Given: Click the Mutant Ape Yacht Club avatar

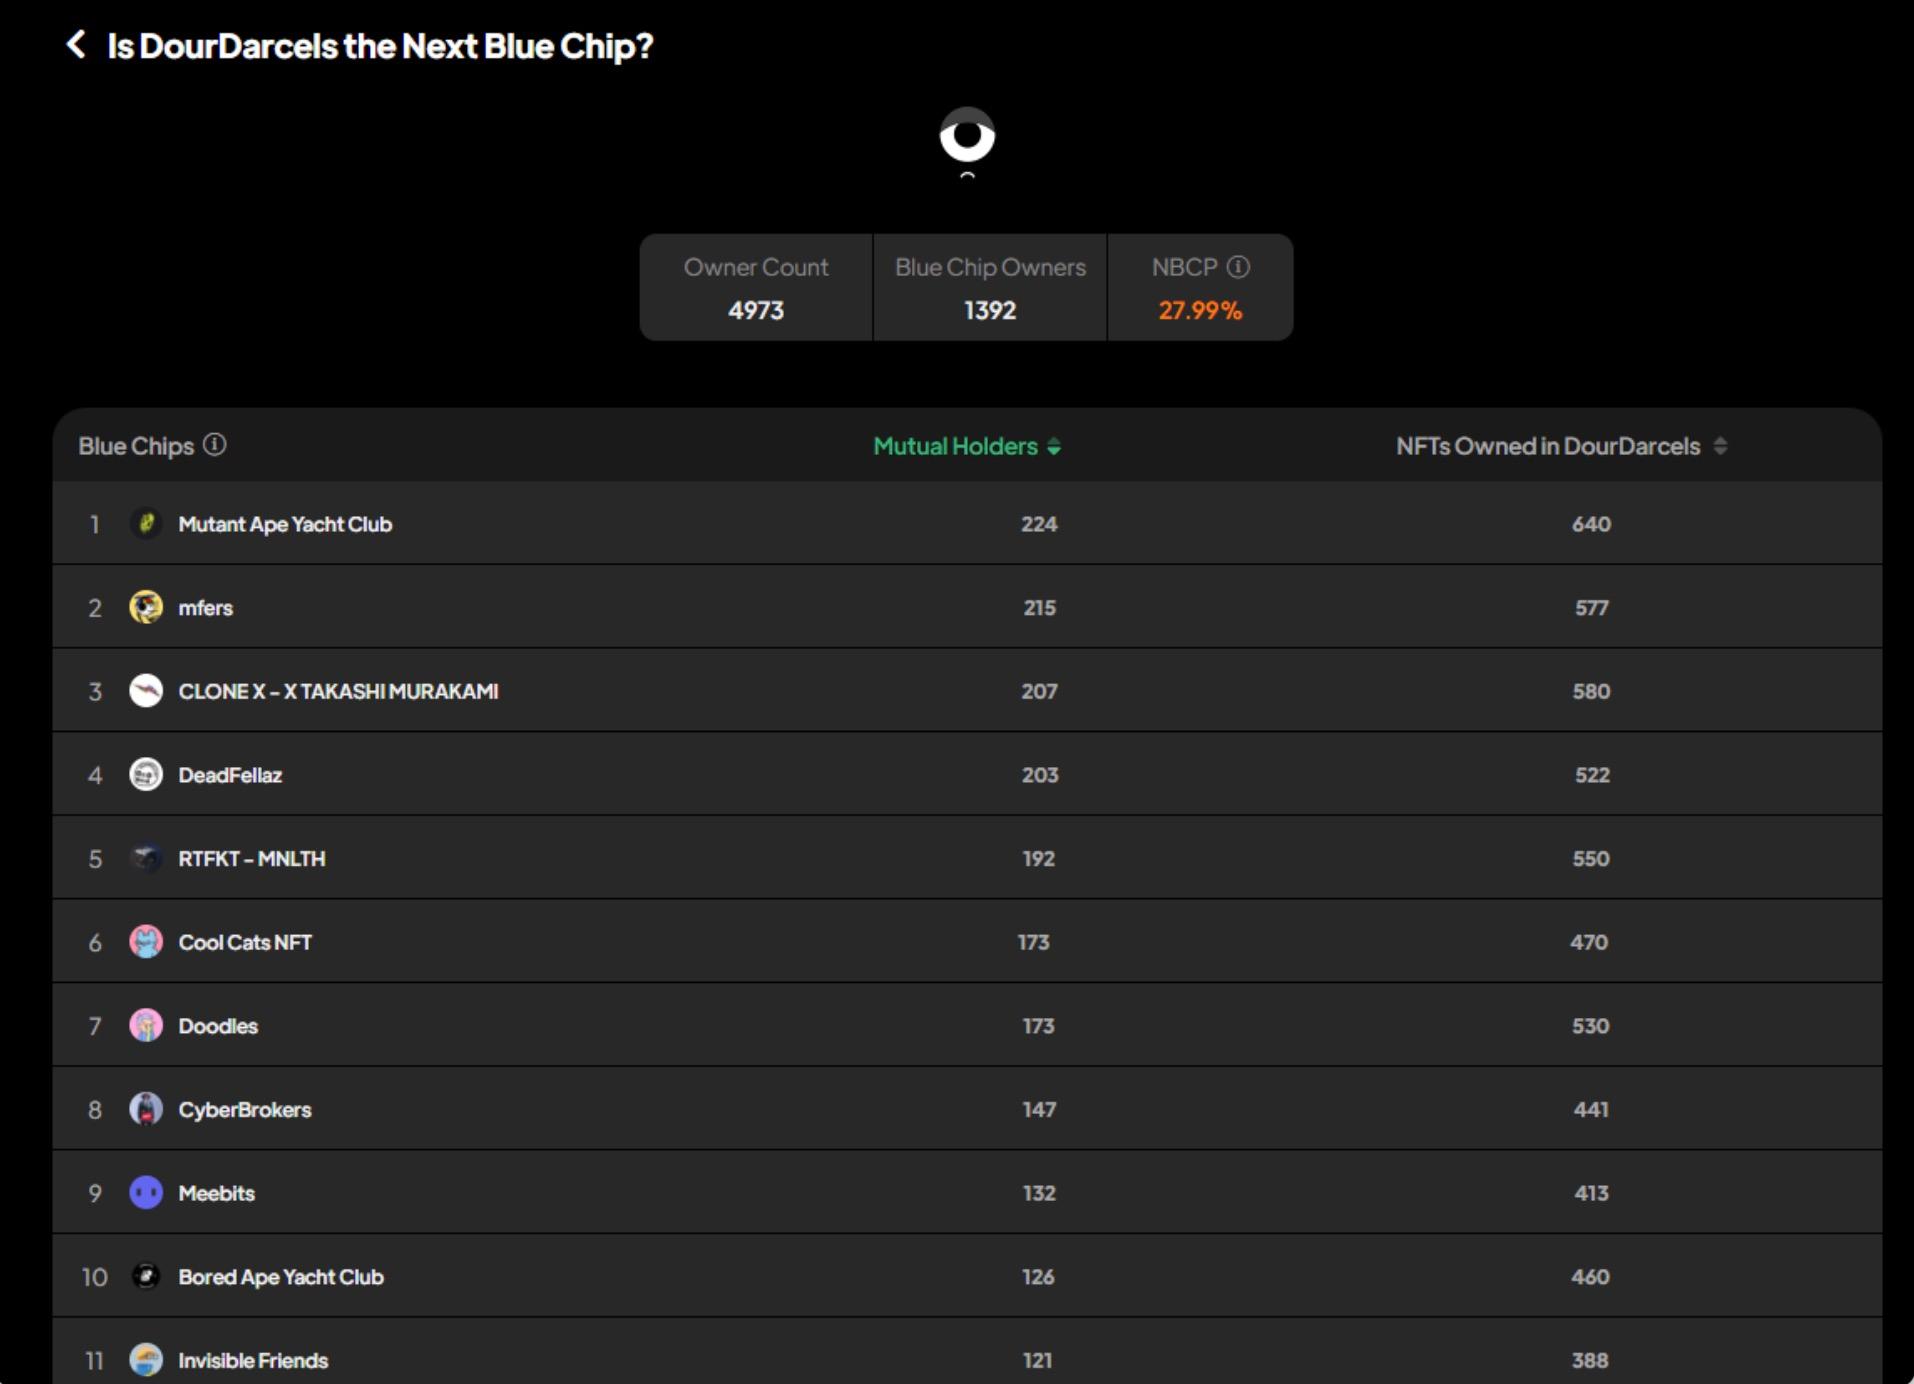Looking at the screenshot, I should click(146, 523).
